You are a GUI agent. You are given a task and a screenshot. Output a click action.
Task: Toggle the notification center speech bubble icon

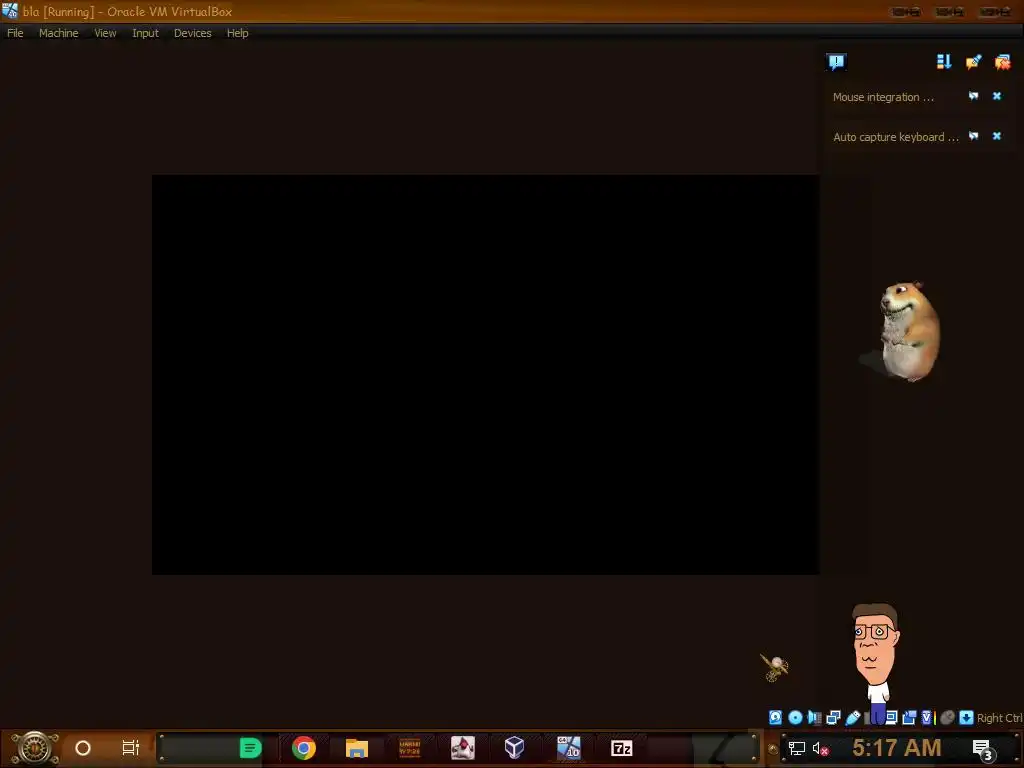[x=837, y=62]
